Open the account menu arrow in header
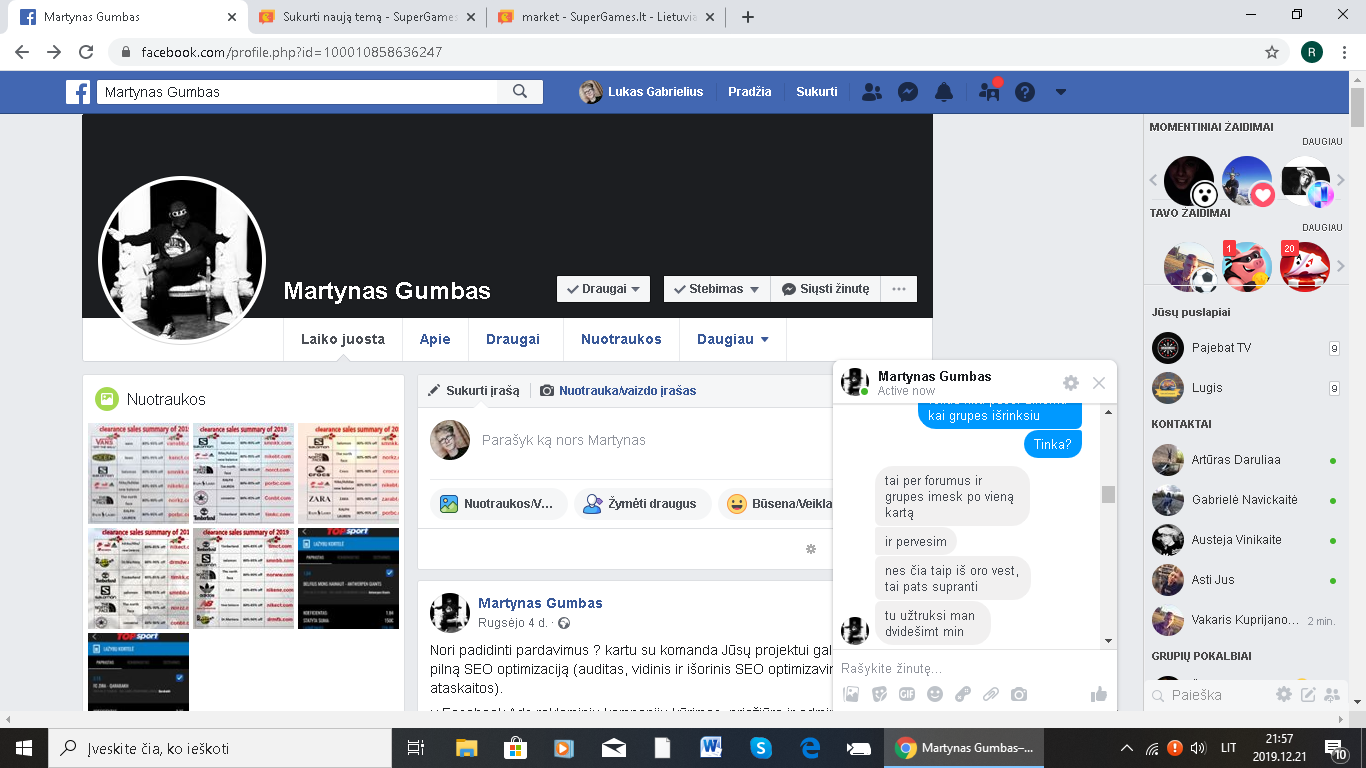This screenshot has height=768, width=1366. (x=1061, y=92)
